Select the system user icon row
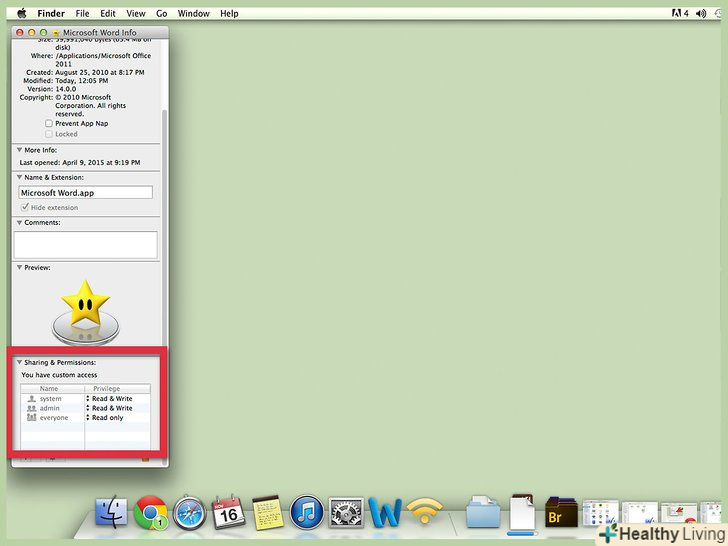728x546 pixels. (x=32, y=399)
